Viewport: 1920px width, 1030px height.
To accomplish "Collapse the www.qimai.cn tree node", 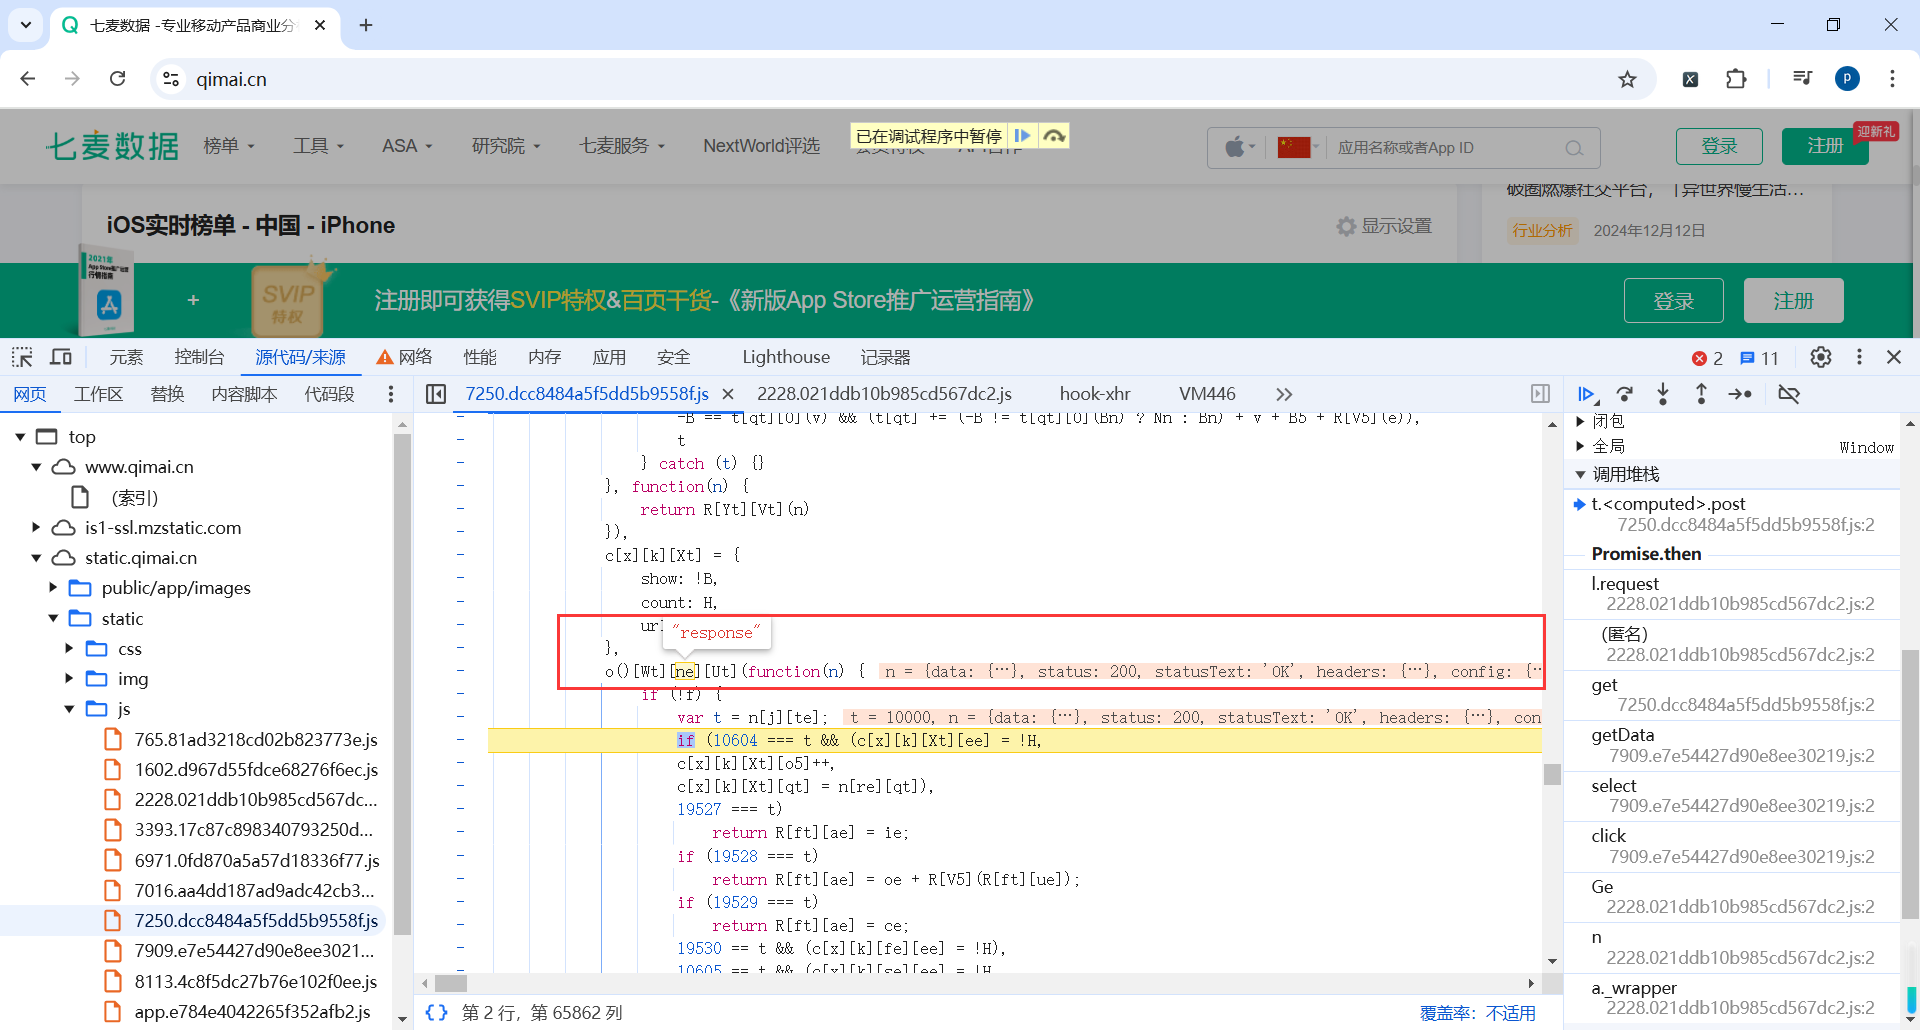I will click(x=37, y=467).
